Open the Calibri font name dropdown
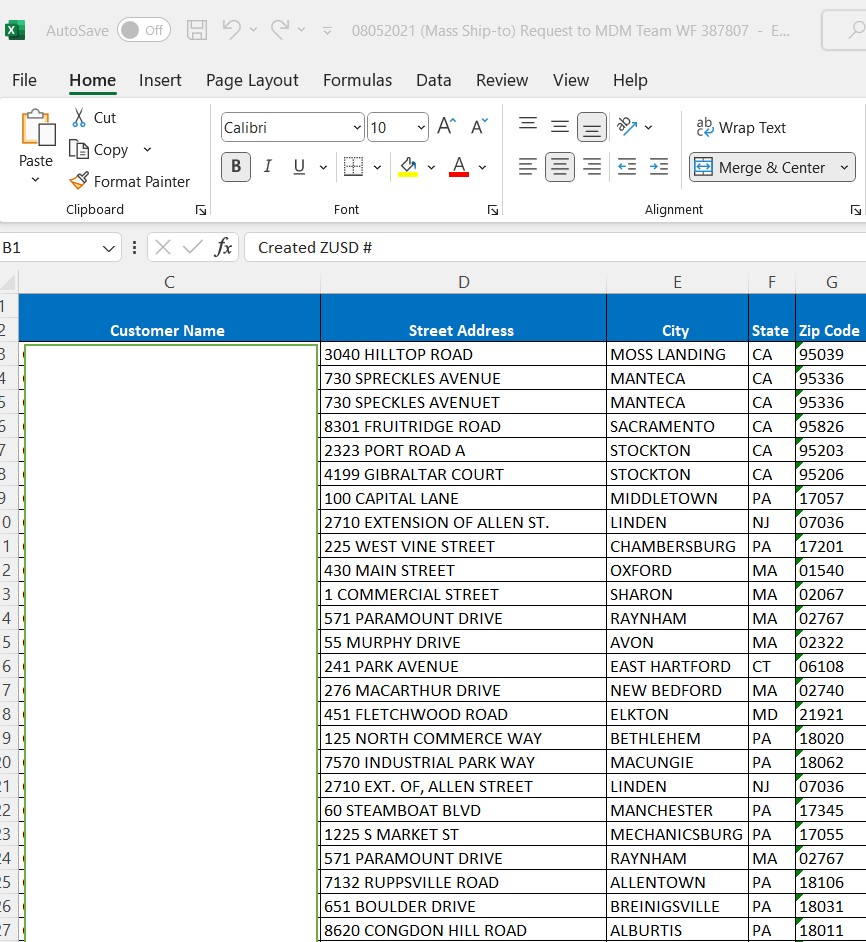Viewport: 866px width, 942px height. coord(358,128)
